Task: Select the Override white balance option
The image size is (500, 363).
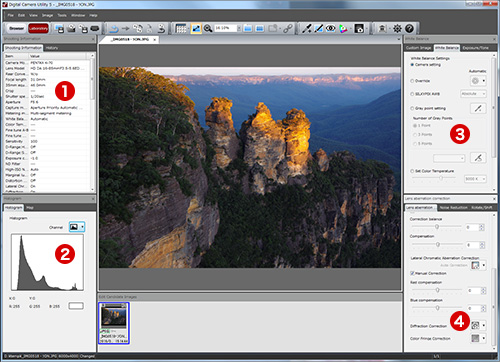Action: coord(412,81)
